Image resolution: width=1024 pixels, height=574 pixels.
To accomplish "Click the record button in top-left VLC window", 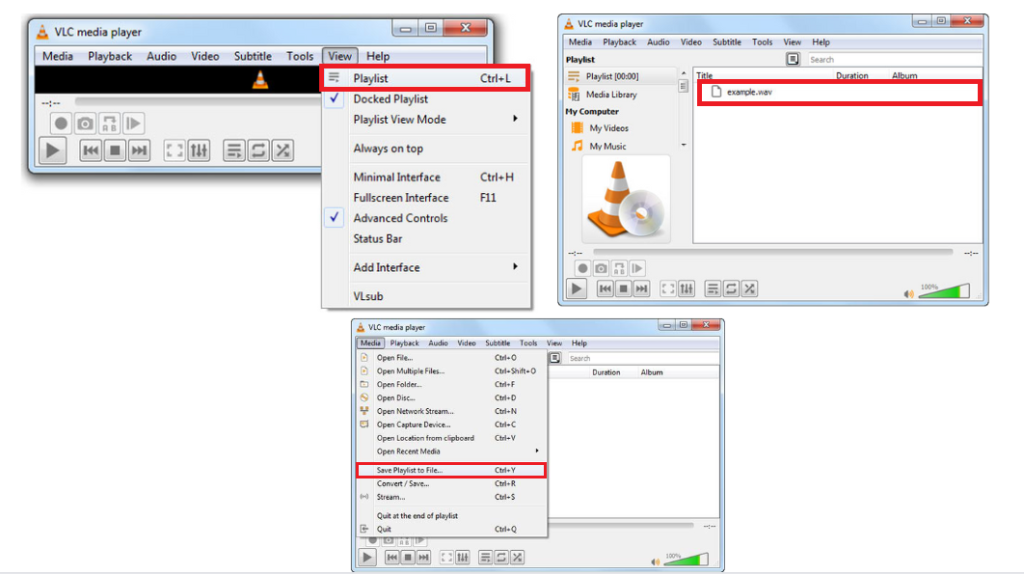I will click(61, 123).
